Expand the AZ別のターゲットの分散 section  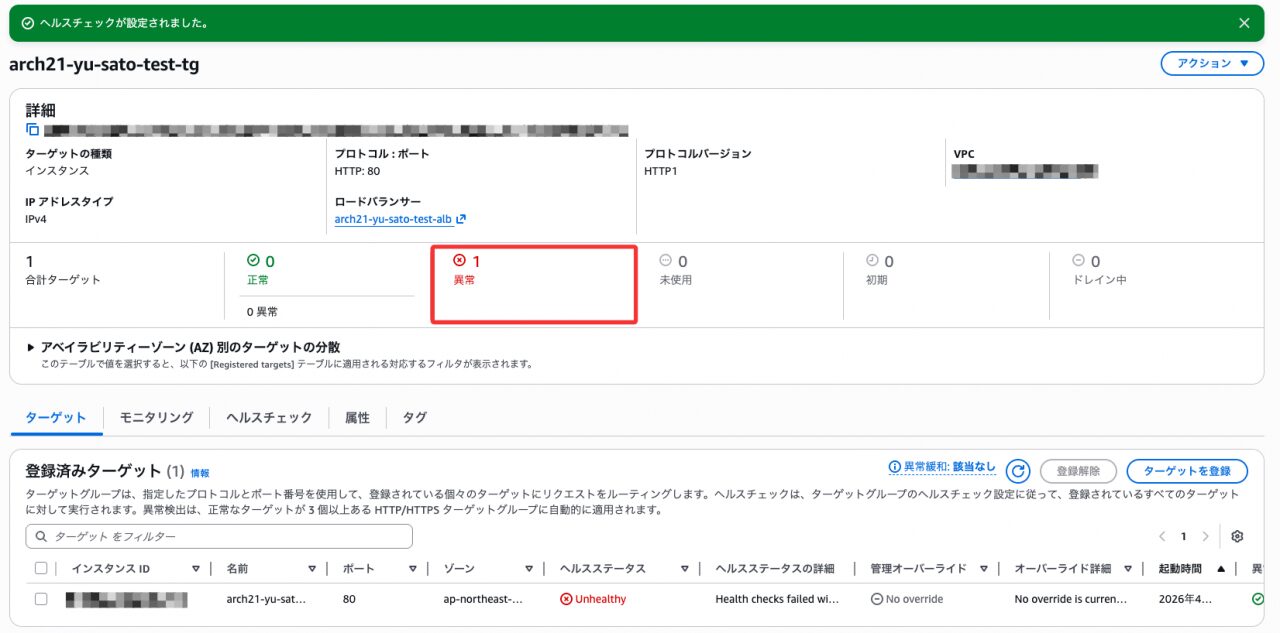coord(32,347)
